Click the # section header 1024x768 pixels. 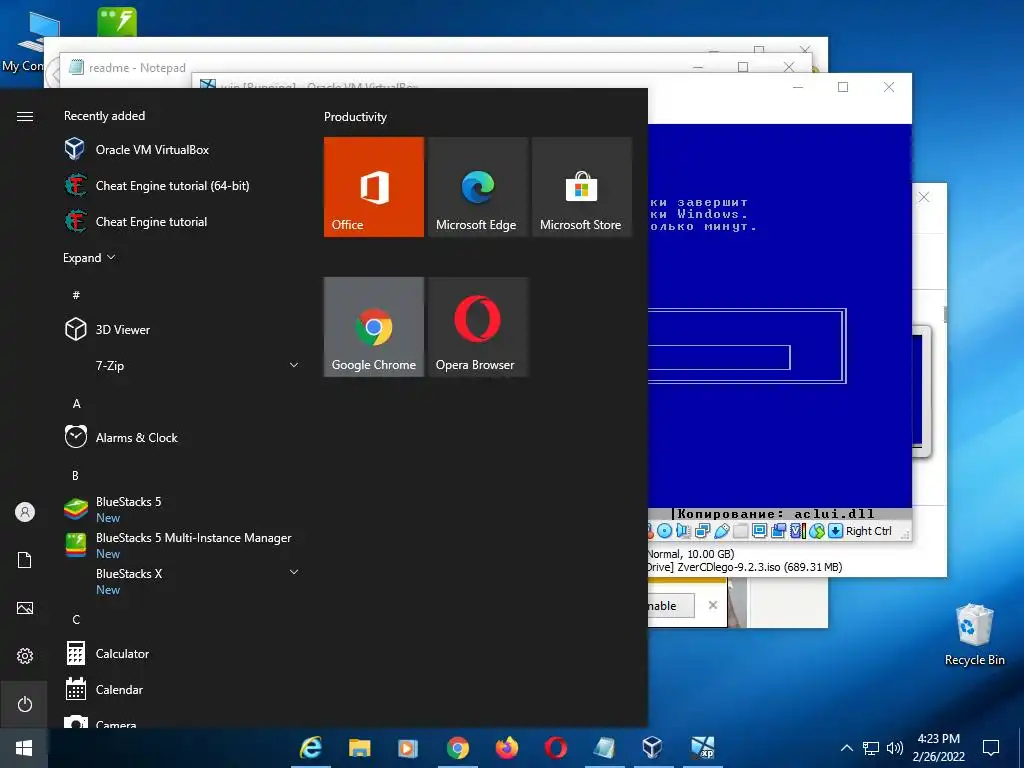76,295
